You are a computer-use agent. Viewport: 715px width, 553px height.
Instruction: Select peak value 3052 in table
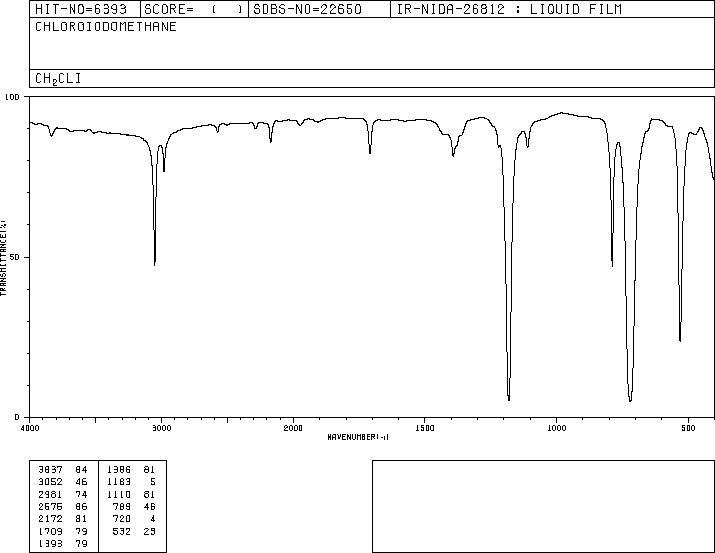click(x=51, y=482)
